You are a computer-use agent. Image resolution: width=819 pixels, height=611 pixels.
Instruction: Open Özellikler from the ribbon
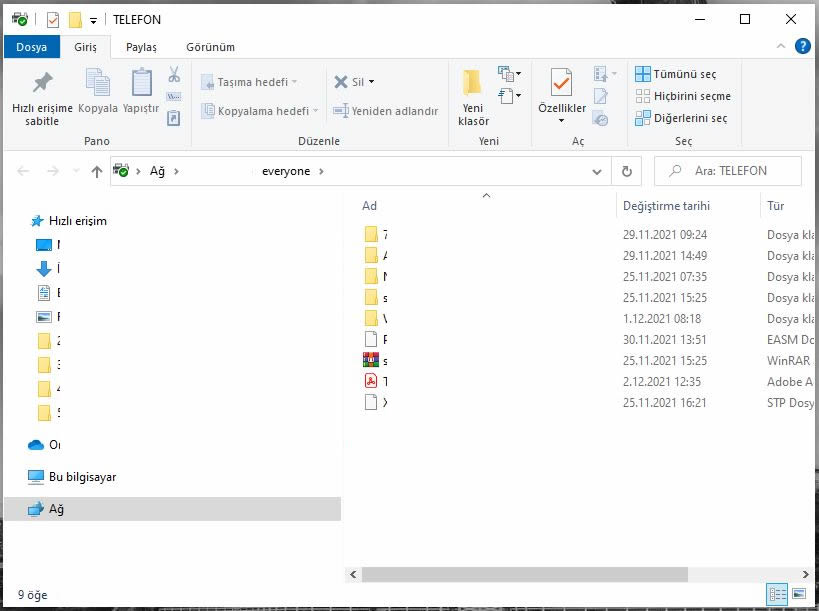(561, 84)
